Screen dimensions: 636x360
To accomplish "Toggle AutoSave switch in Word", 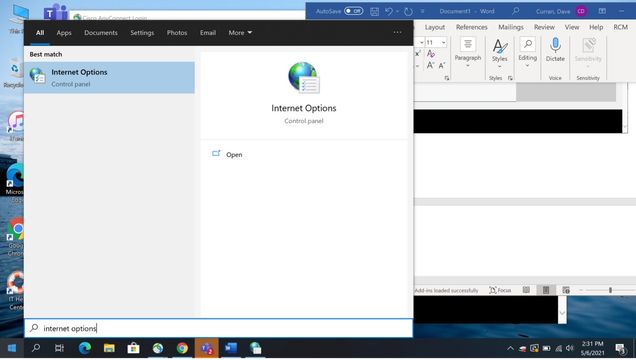I will [353, 11].
